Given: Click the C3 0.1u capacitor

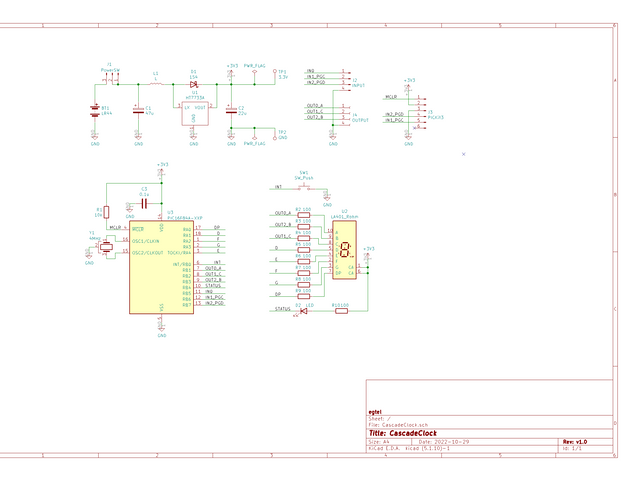Looking at the screenshot, I should pos(145,203).
